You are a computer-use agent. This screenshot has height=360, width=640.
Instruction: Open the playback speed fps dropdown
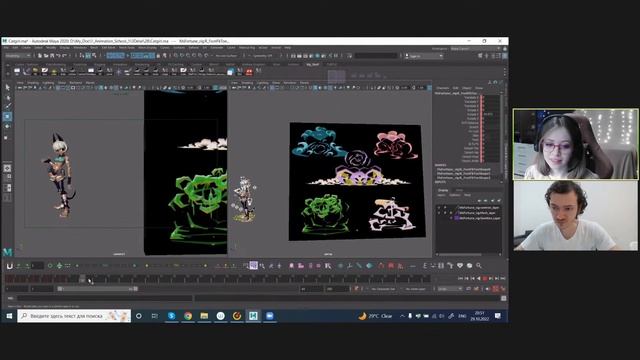450,289
